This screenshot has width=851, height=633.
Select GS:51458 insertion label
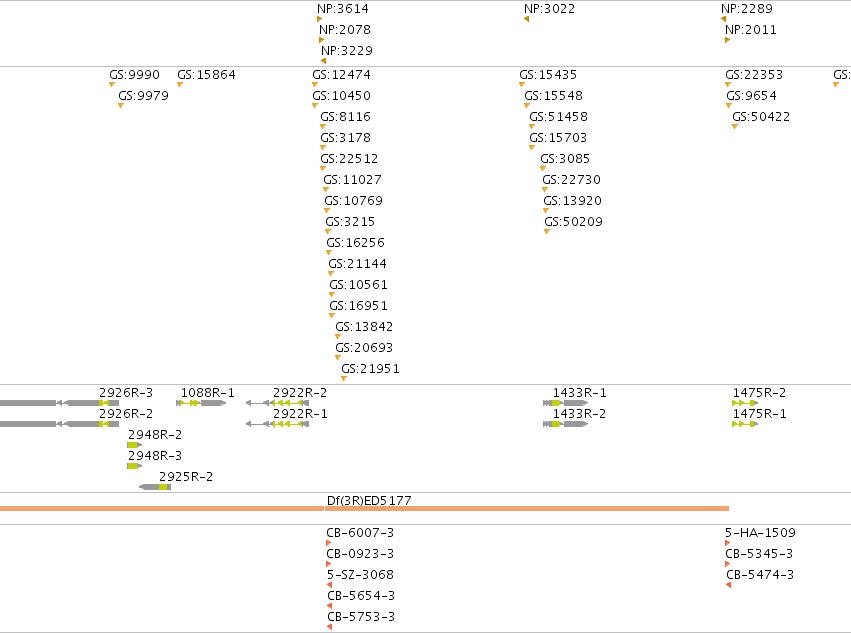pyautogui.click(x=559, y=117)
